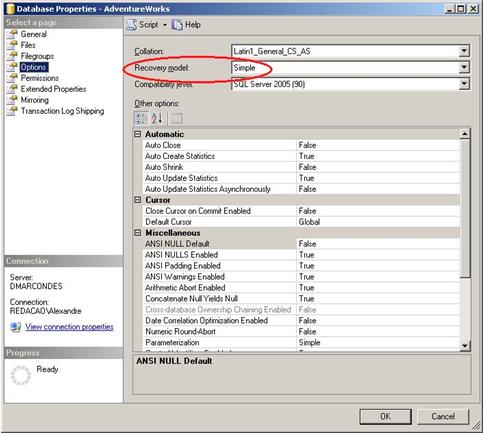The height and width of the screenshot is (433, 484).
Task: Click the database icon in title bar
Action: [10, 9]
